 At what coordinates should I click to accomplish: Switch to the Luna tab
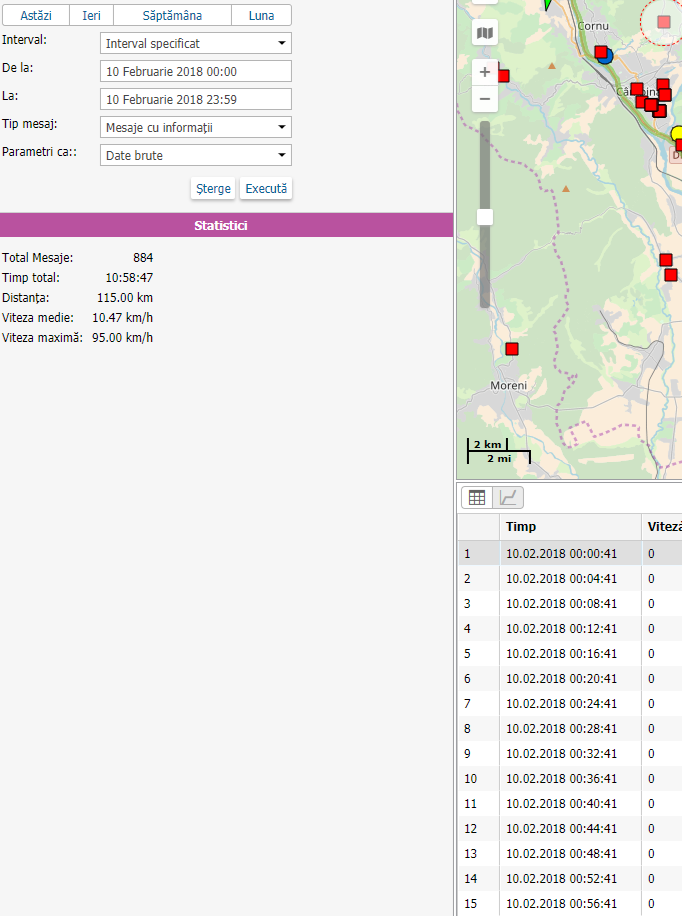[261, 16]
